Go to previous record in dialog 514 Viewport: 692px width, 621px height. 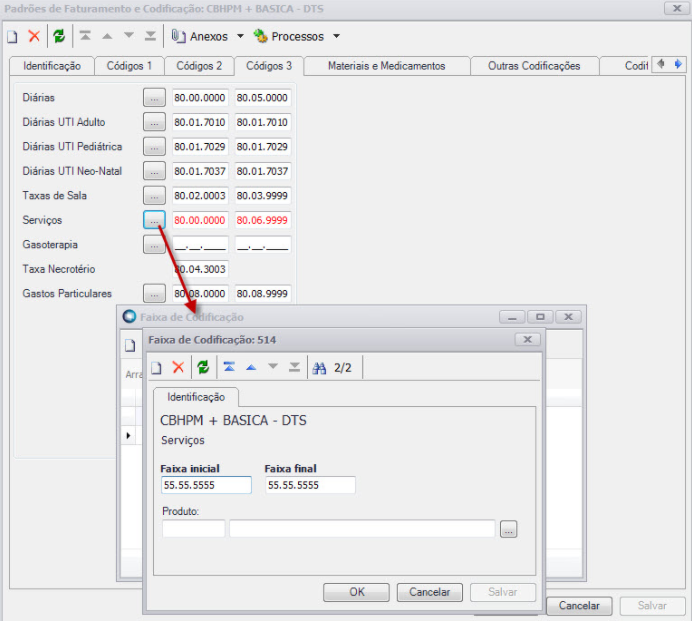[x=251, y=367]
